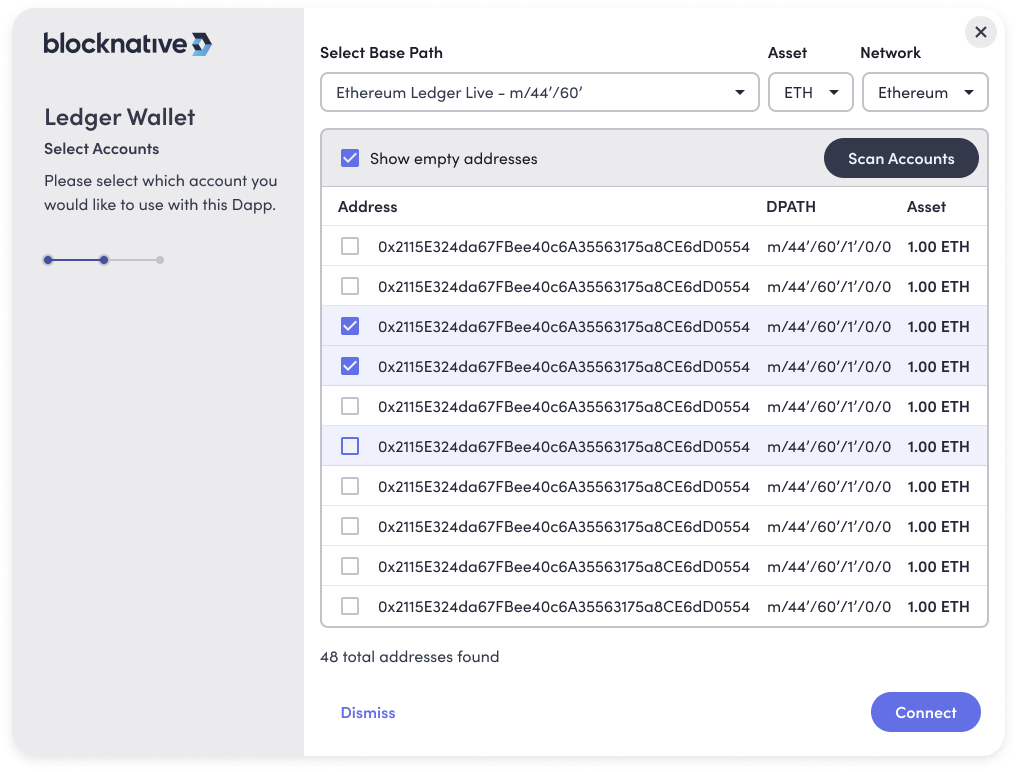This screenshot has height=772, width=1017.
Task: Uncheck the fourth address row's checked checkbox
Action: click(x=350, y=367)
